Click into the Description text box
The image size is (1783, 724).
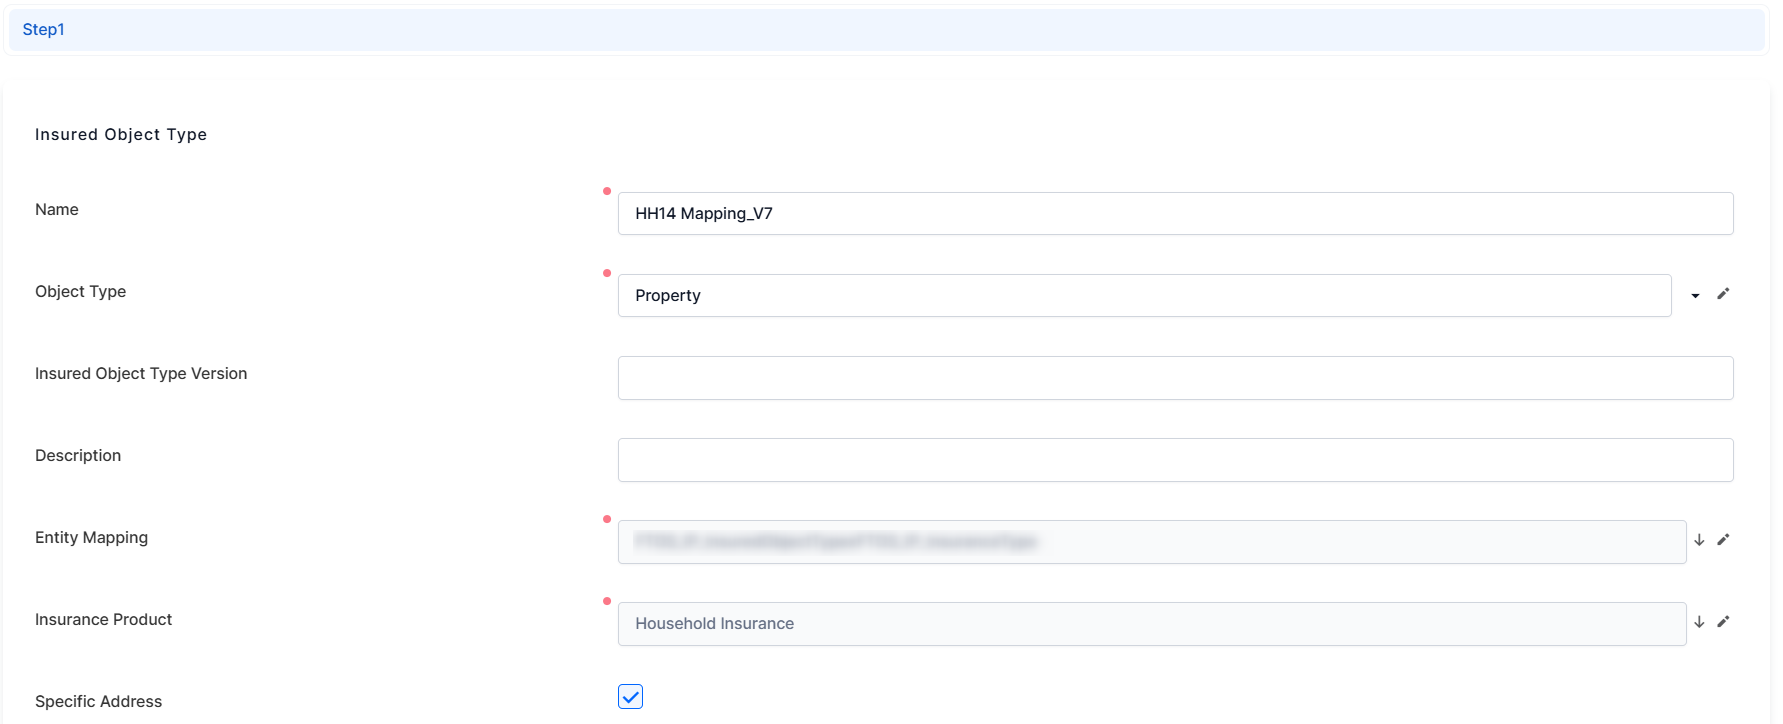[1174, 460]
